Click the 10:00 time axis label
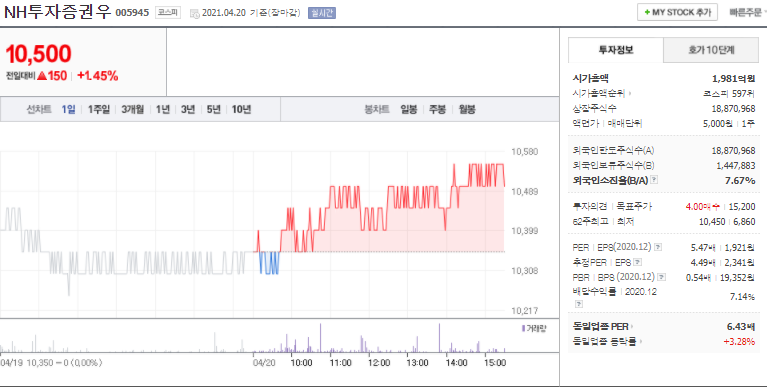Image resolution: width=767 pixels, height=387 pixels. point(301,363)
